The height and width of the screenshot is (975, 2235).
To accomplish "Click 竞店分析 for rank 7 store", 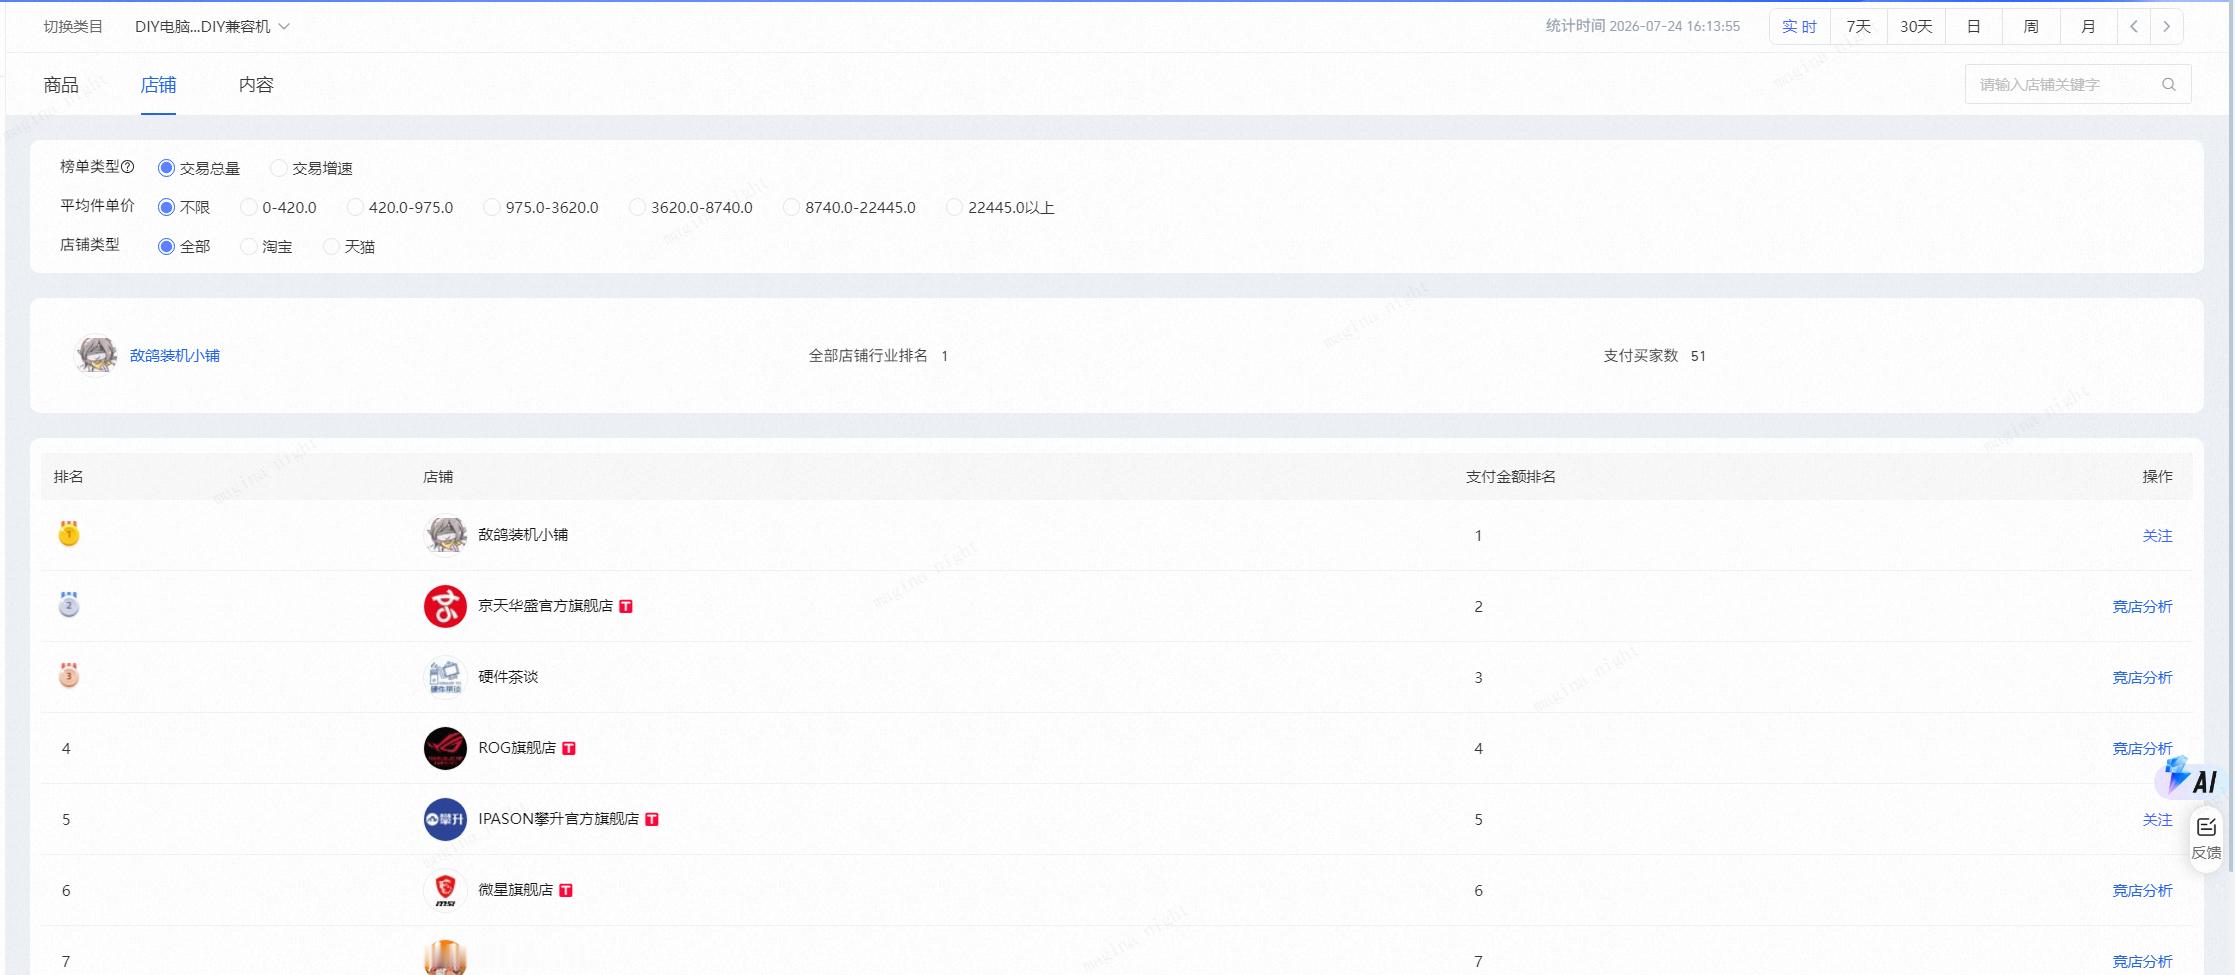I will (x=2142, y=962).
